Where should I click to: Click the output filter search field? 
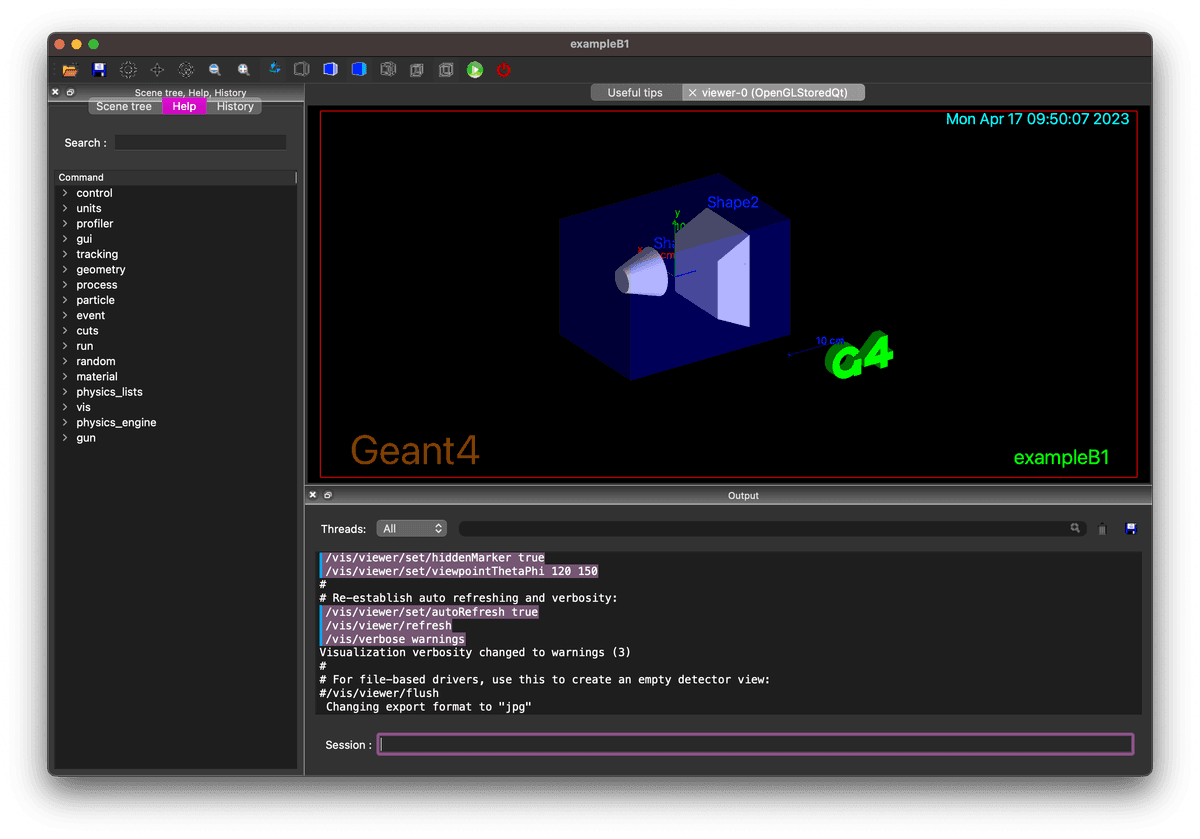772,528
